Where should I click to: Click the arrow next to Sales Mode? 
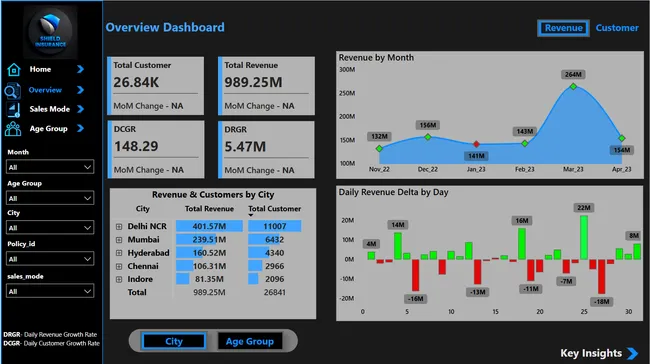80,109
